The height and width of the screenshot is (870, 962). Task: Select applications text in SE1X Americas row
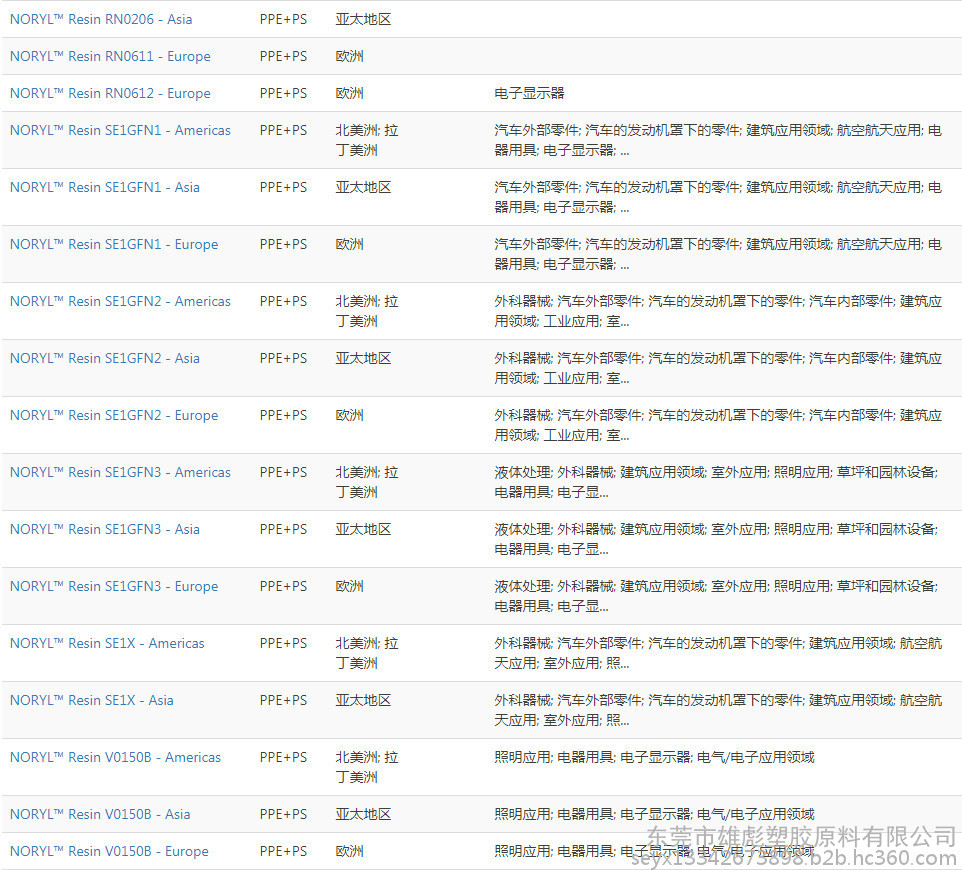718,654
